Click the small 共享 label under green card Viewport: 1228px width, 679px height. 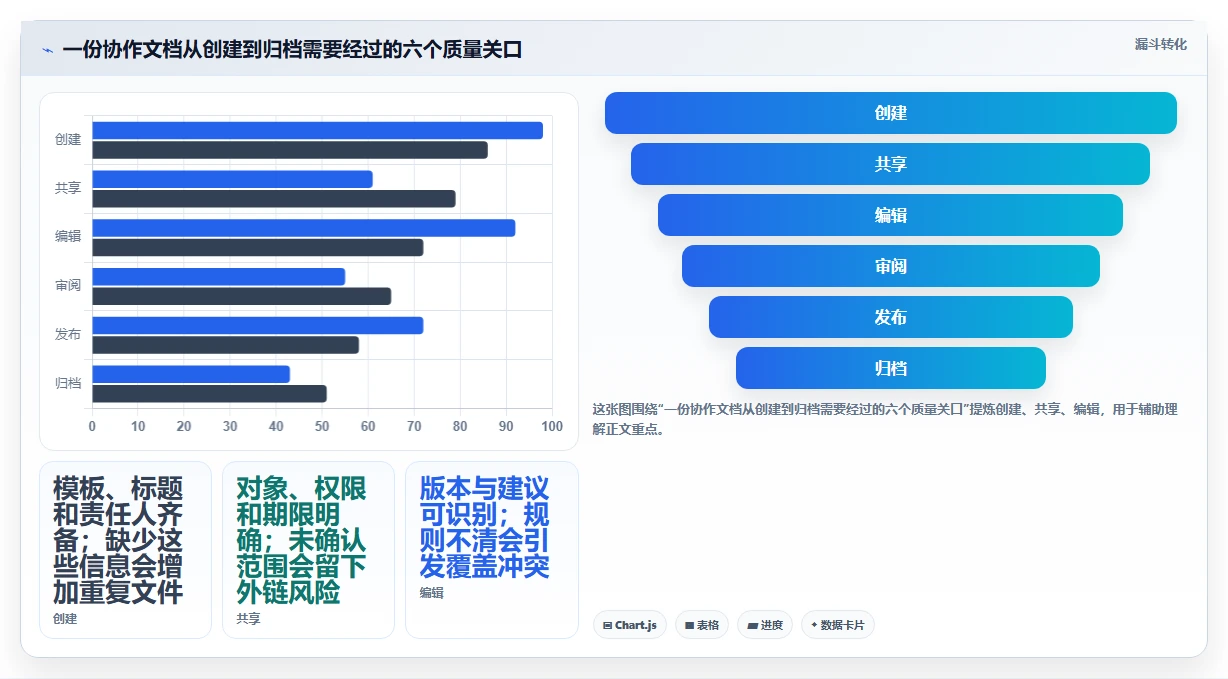point(248,619)
